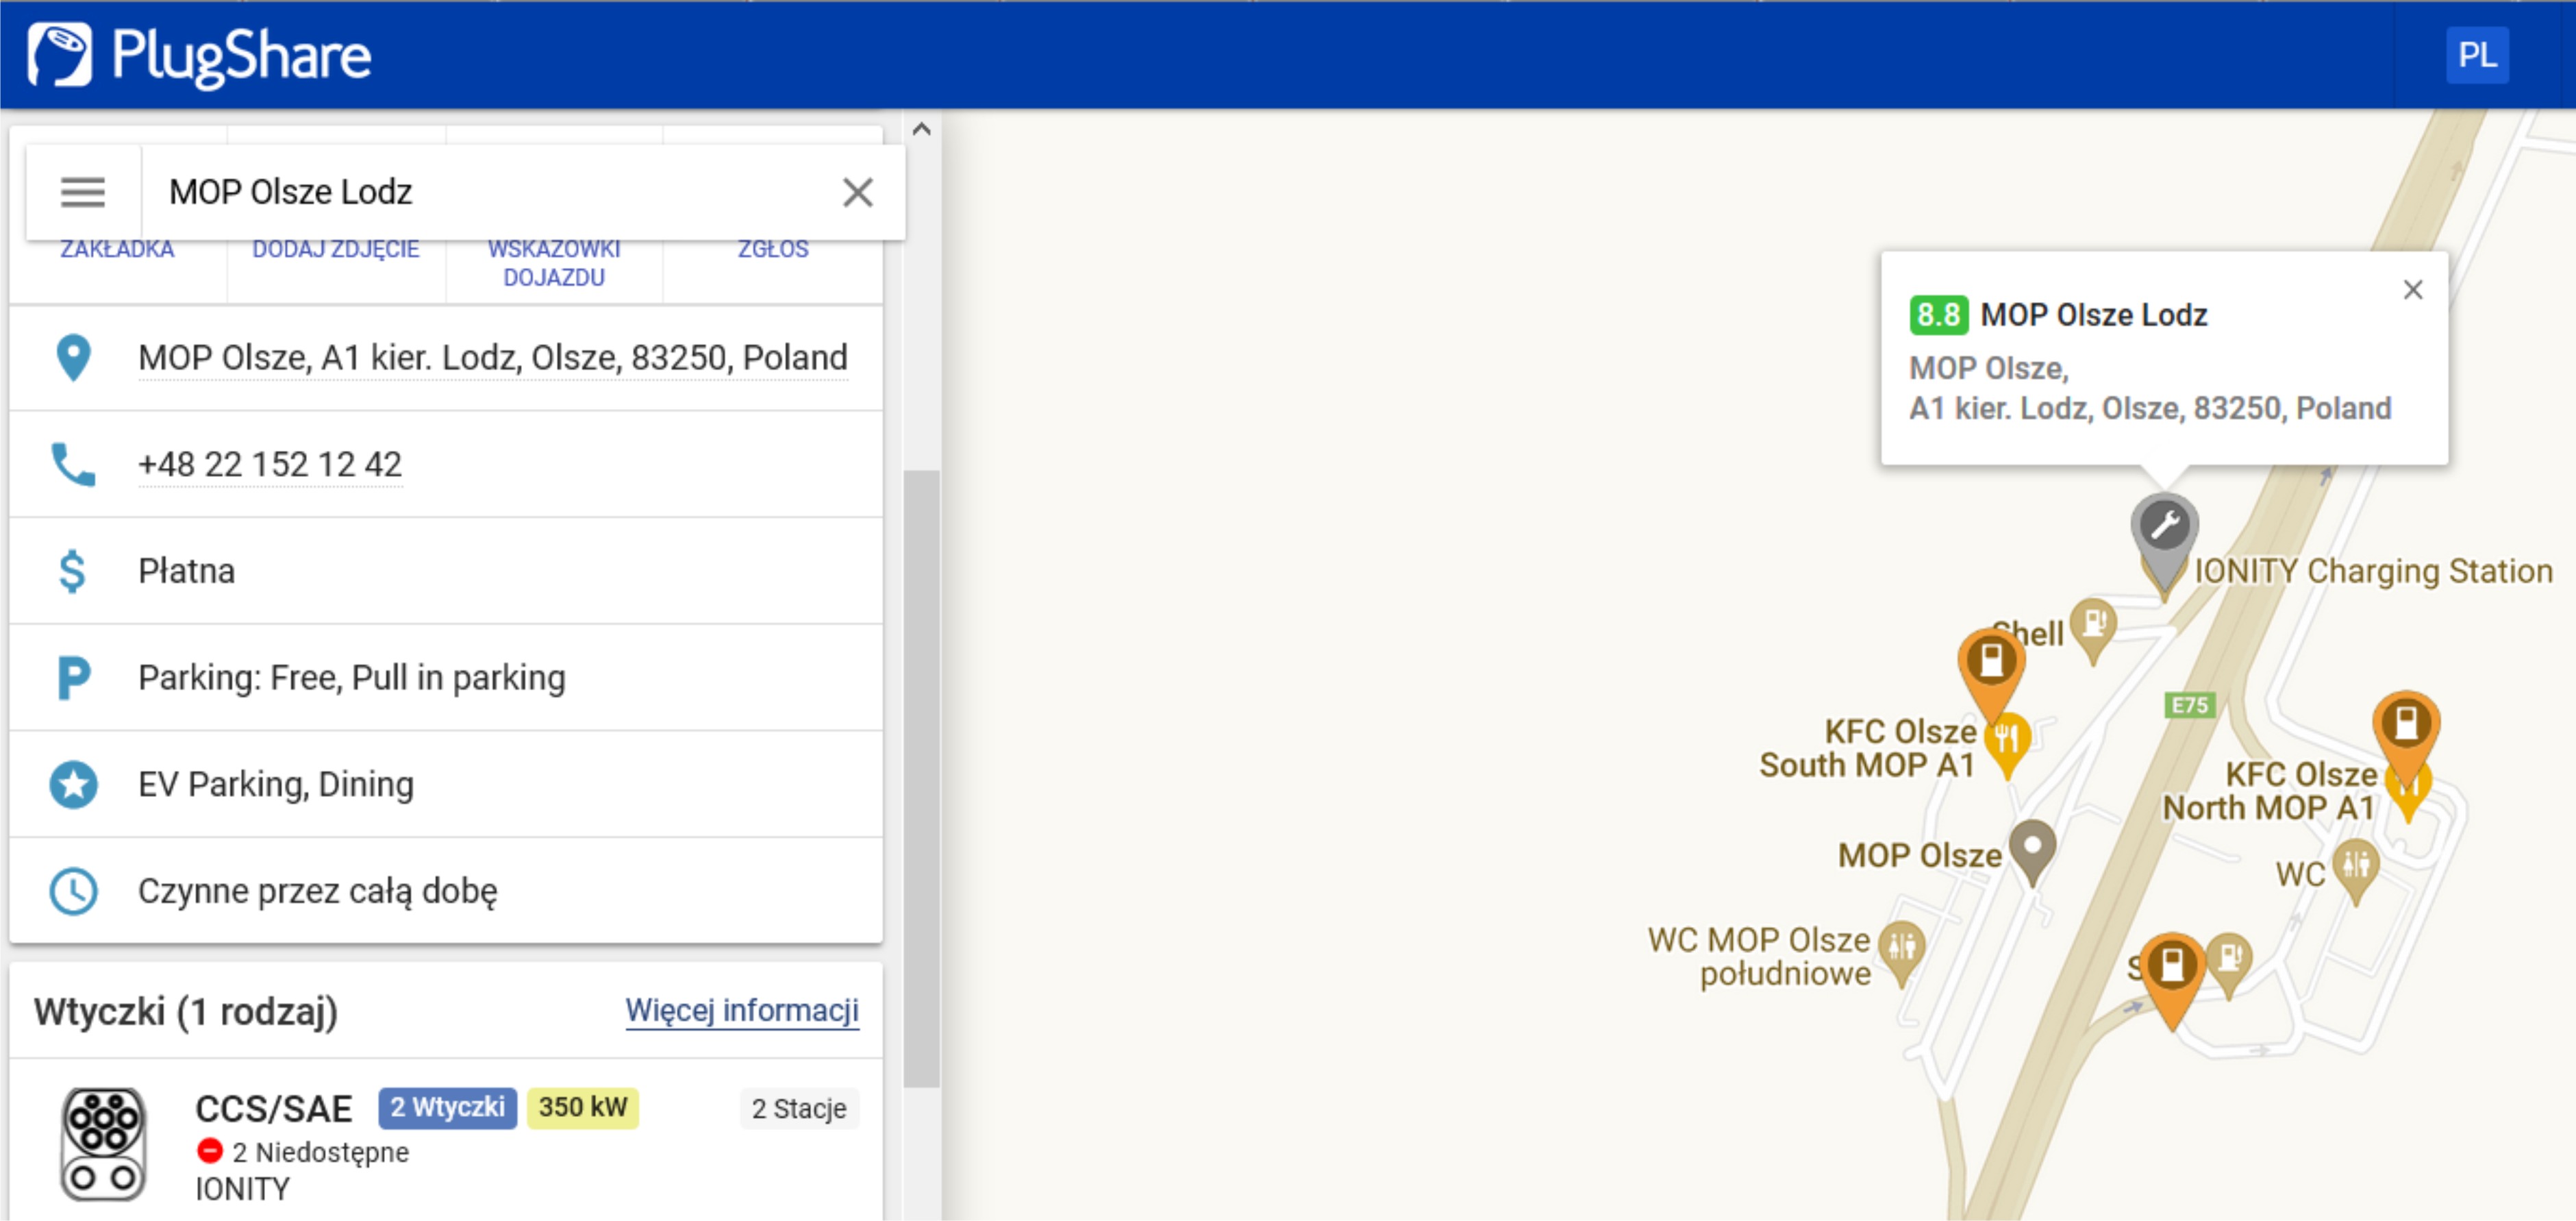Open the Więcej informacji link
This screenshot has width=2576, height=1221.
coord(742,1011)
